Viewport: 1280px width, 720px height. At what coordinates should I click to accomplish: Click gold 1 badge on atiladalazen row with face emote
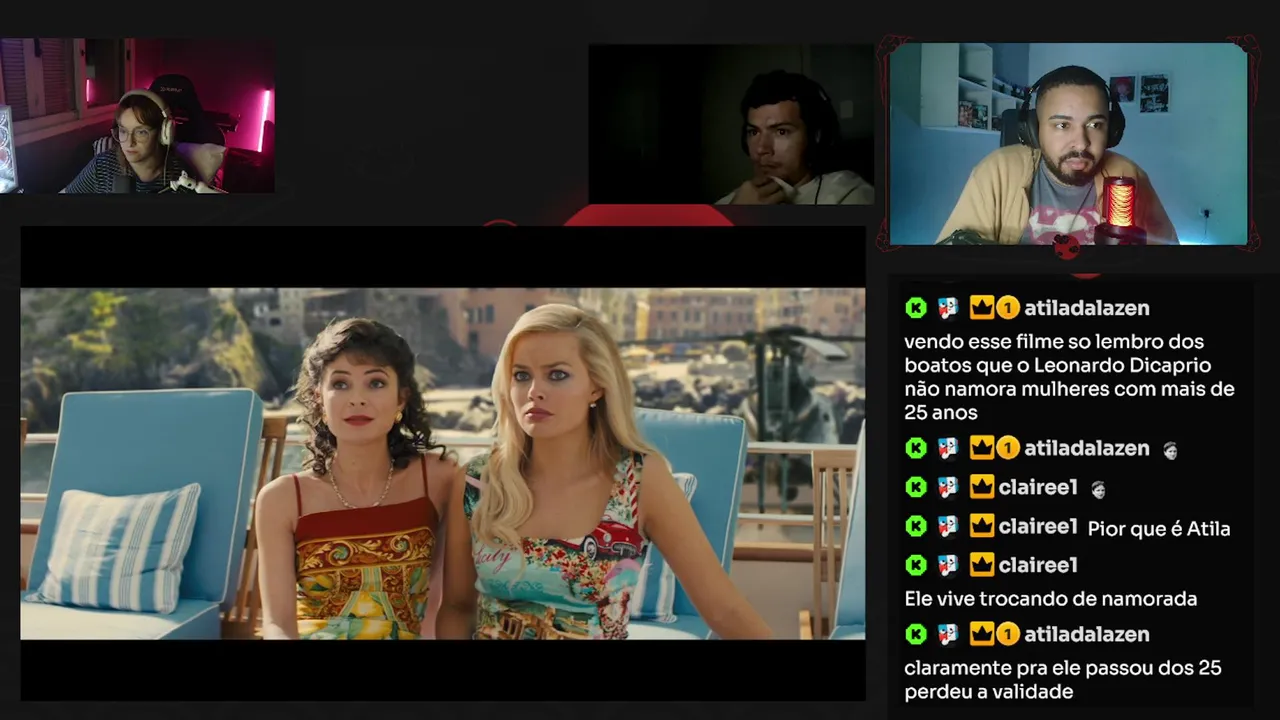pyautogui.click(x=1007, y=449)
